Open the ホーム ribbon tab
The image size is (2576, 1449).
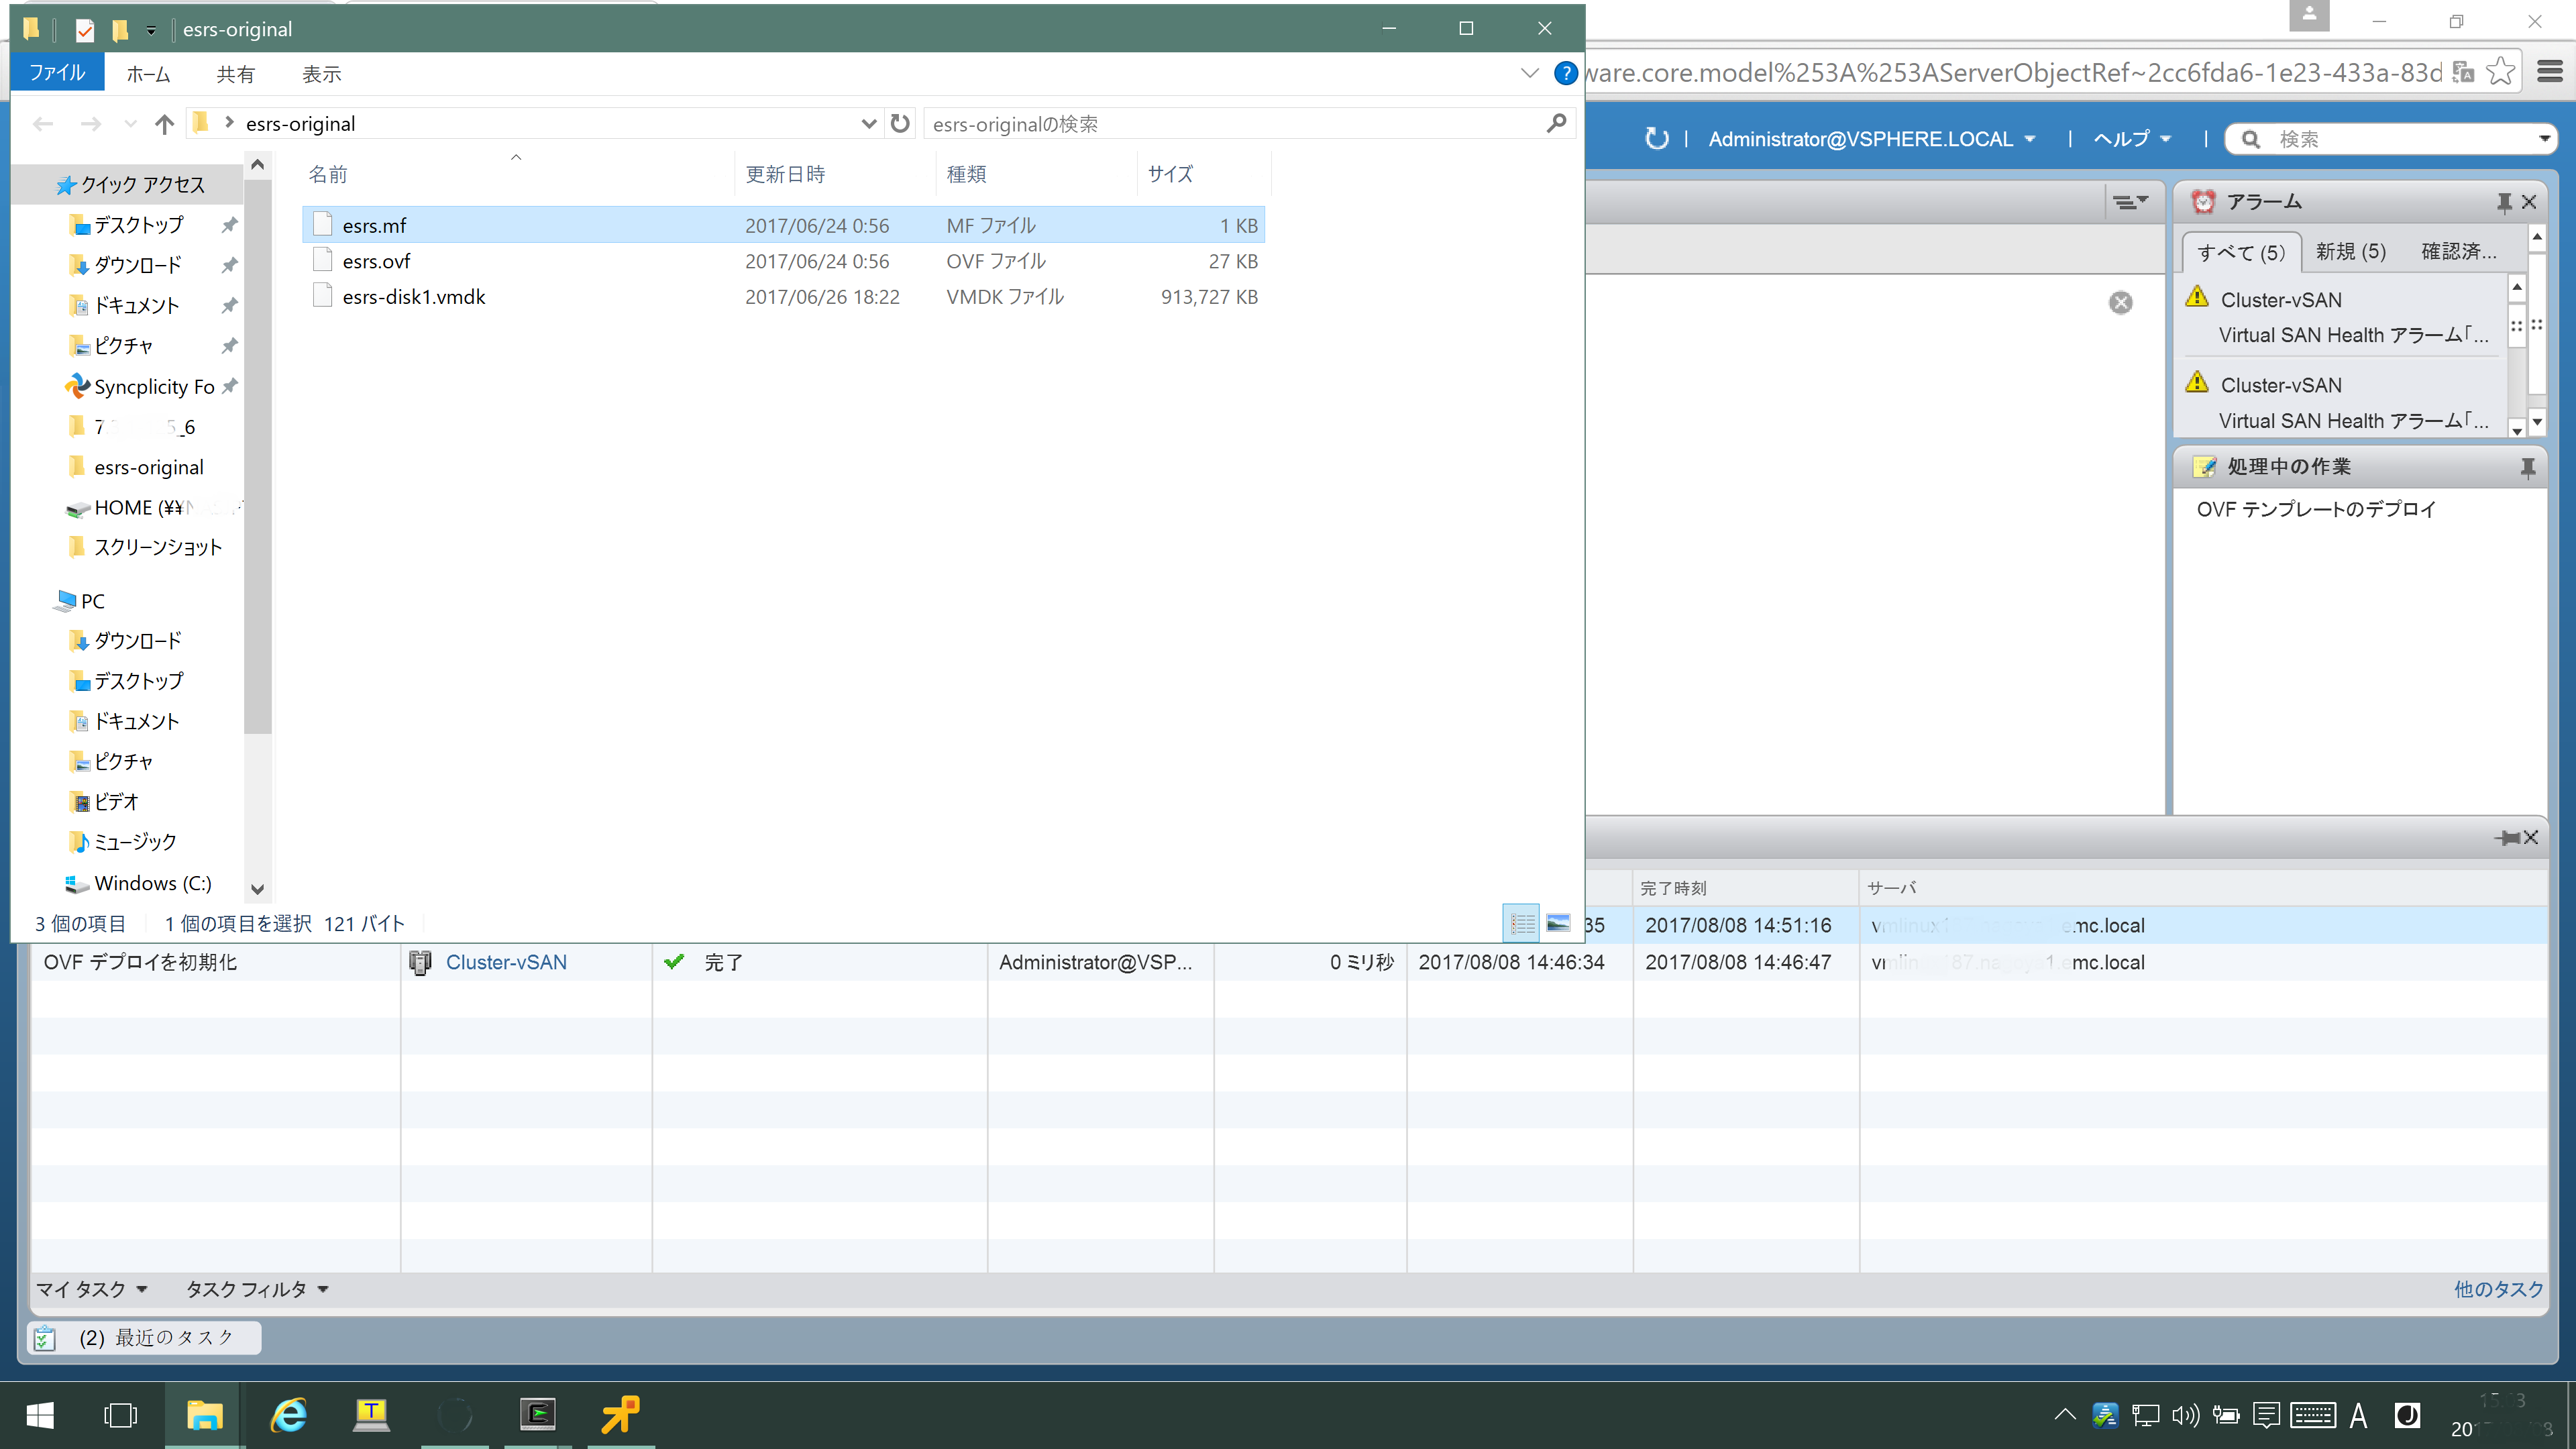[148, 74]
